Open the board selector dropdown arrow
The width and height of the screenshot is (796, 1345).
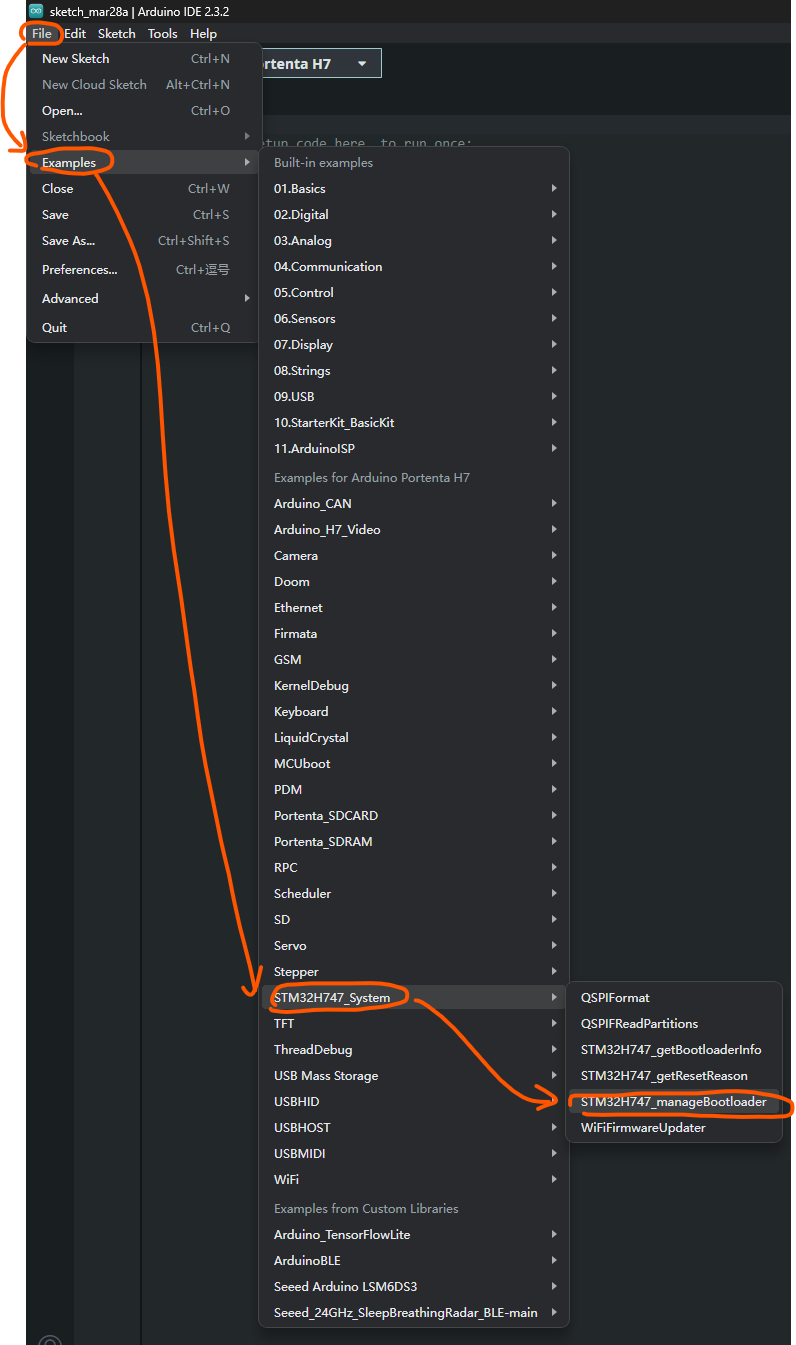[362, 63]
